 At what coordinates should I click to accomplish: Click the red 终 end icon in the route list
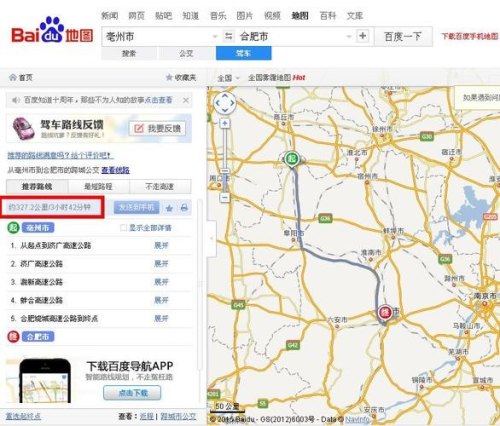pos(13,337)
